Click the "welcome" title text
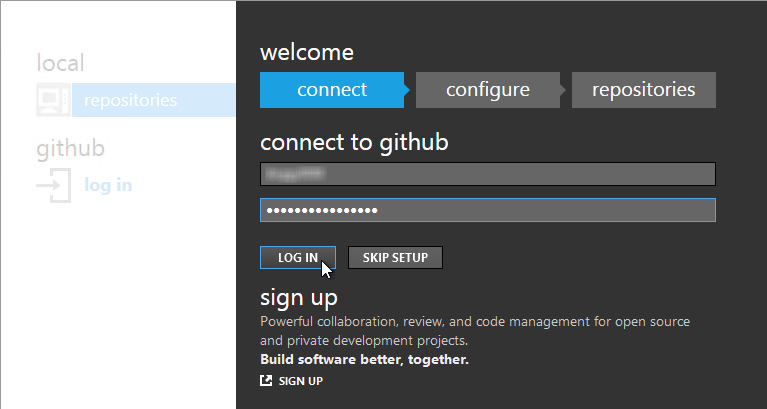The height and width of the screenshot is (409, 767). [307, 53]
